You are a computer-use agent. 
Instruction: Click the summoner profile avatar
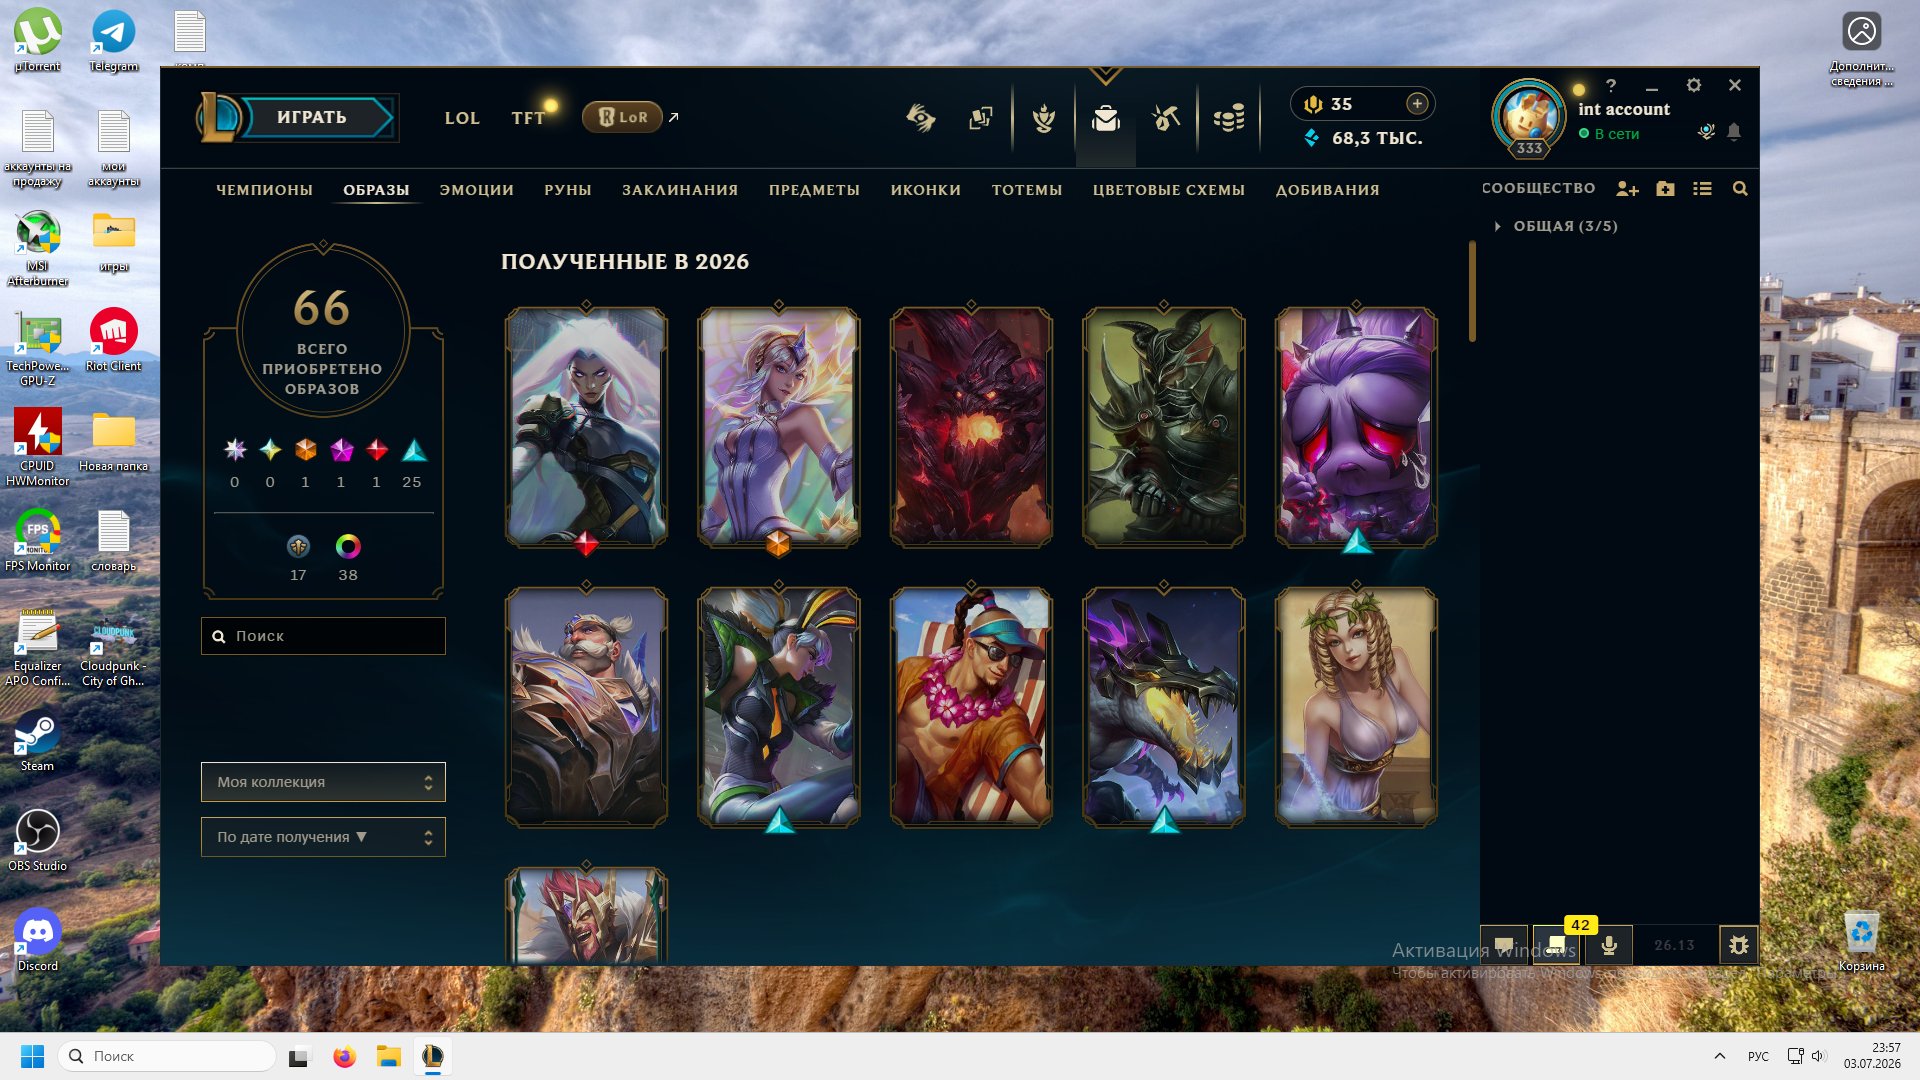(x=1528, y=116)
